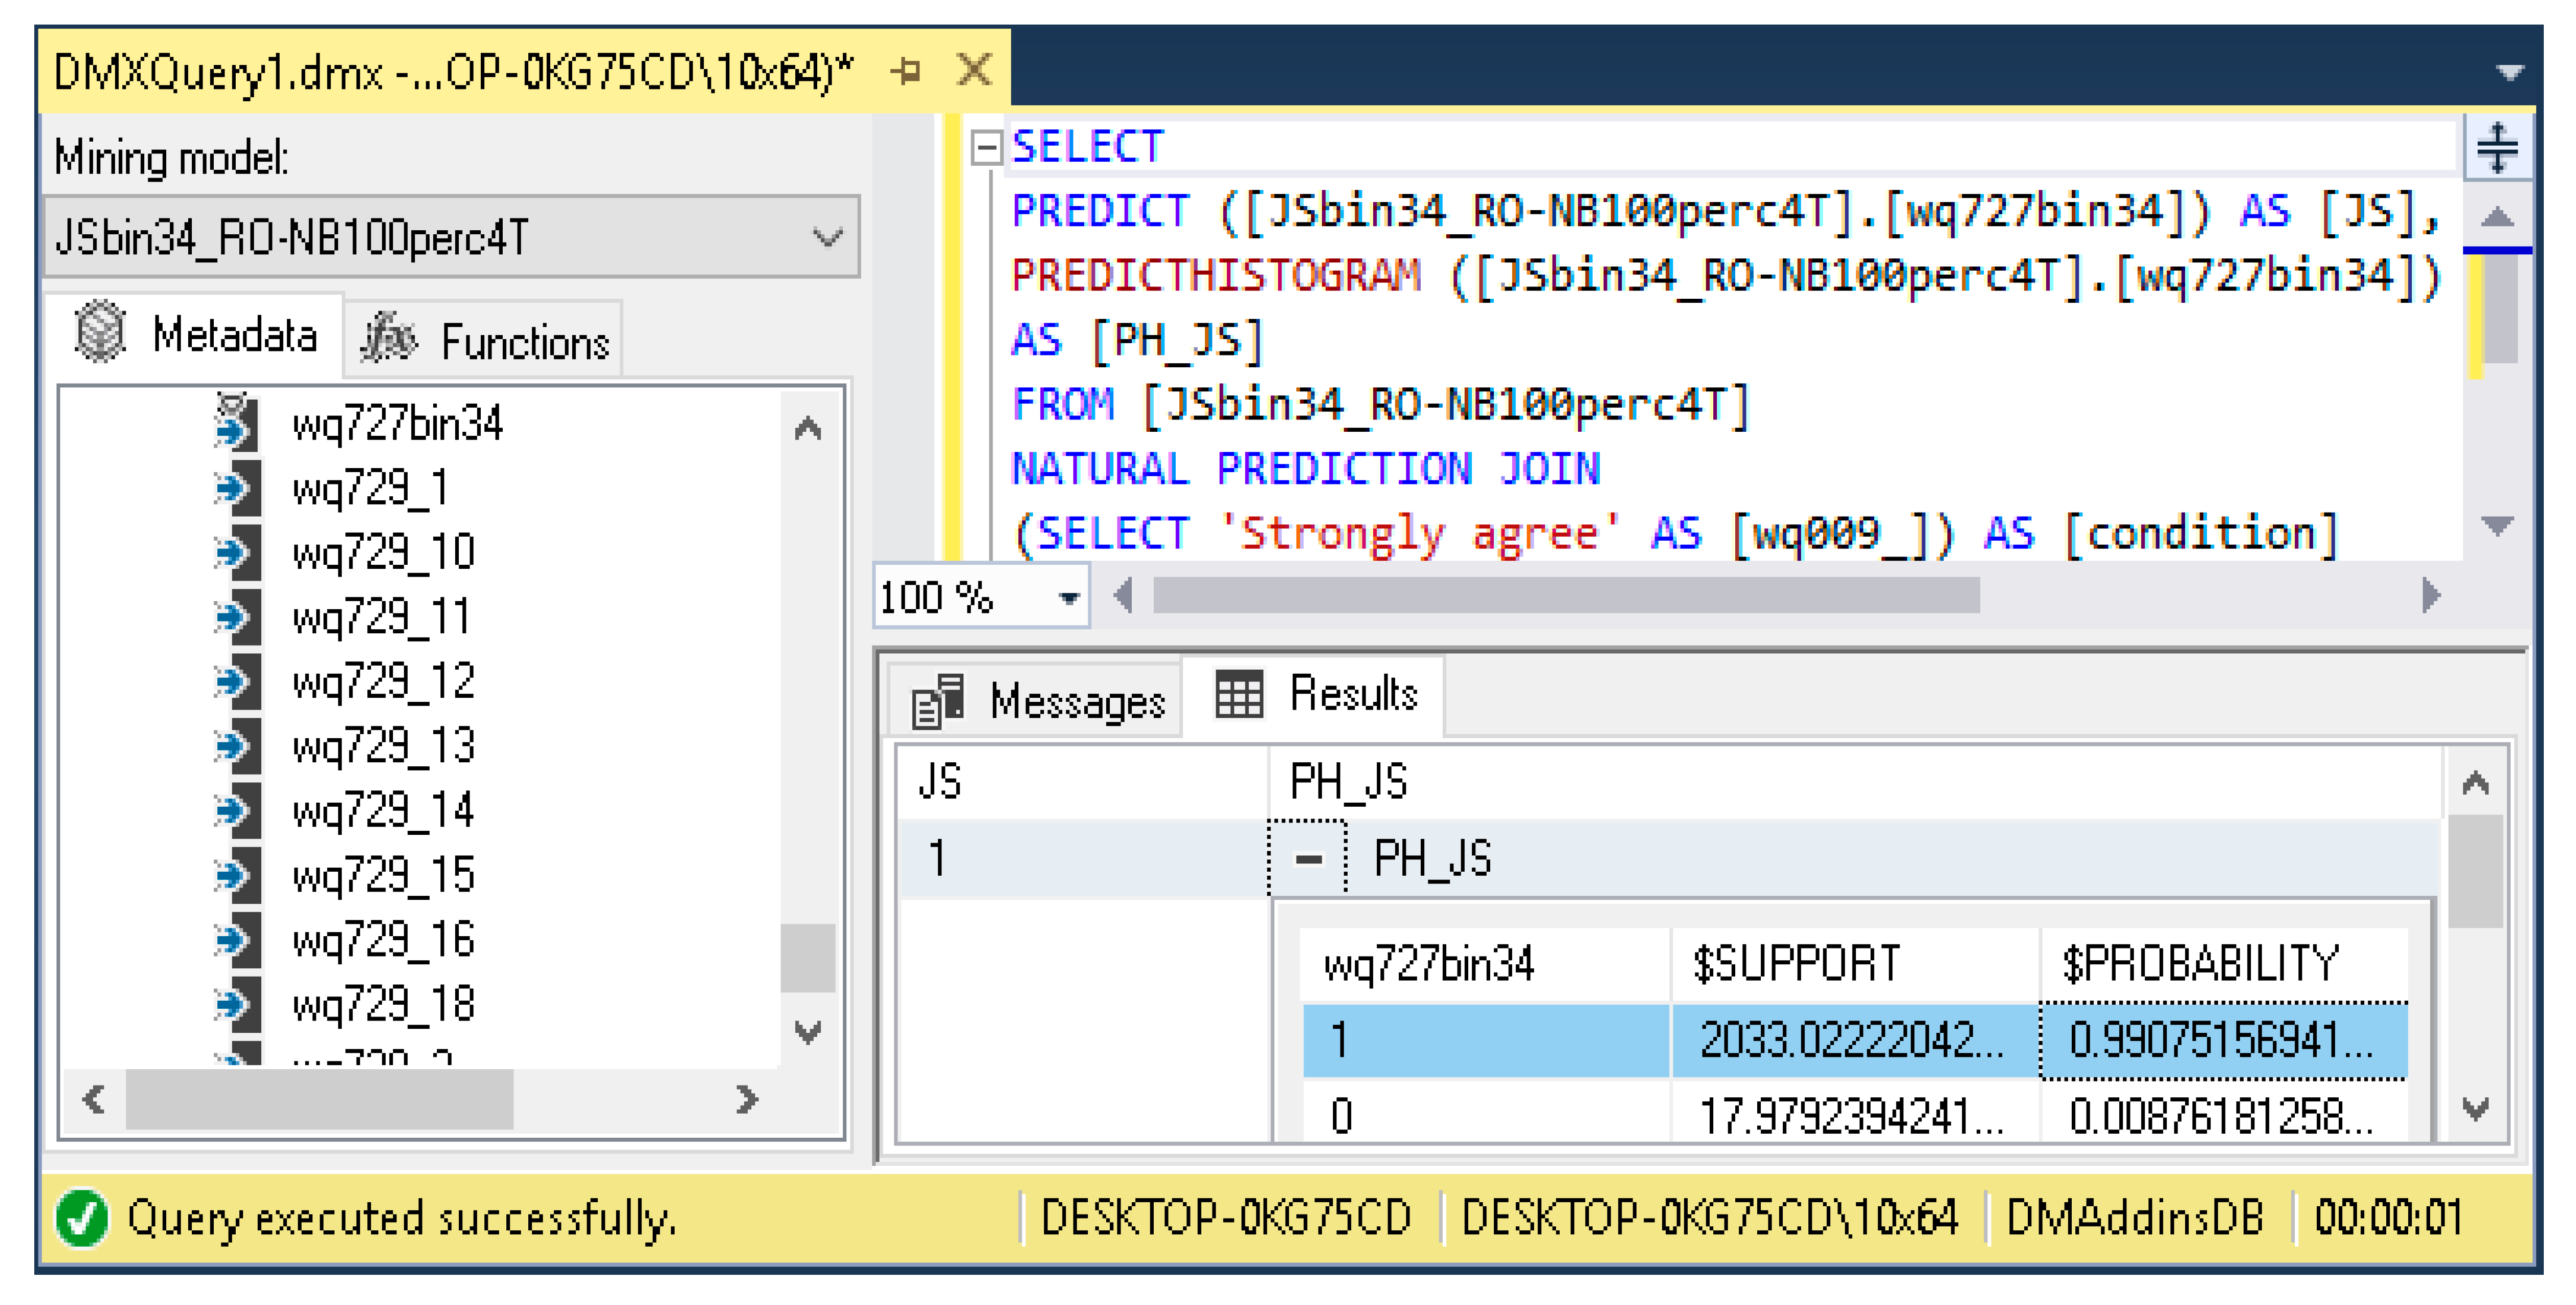The image size is (2576, 1305).
Task: Select wq729_10 in the metadata tree
Action: pos(383,552)
